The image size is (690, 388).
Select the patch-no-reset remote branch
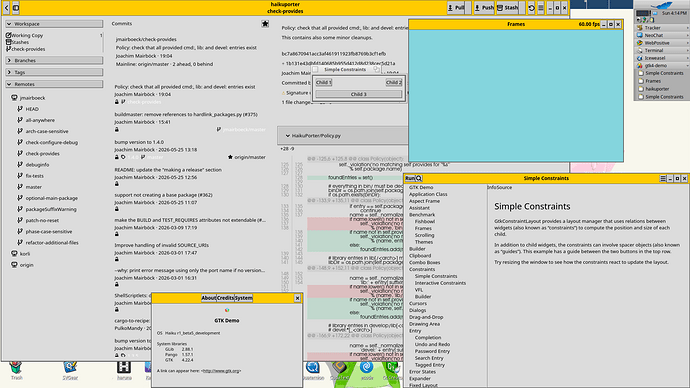(x=42, y=220)
